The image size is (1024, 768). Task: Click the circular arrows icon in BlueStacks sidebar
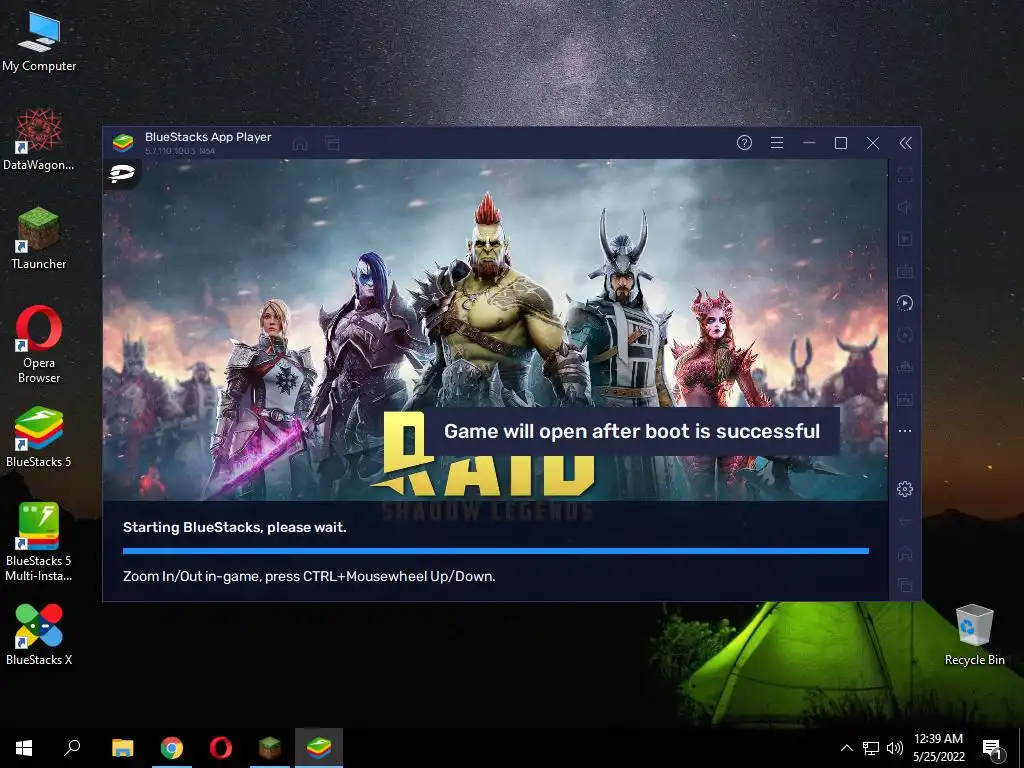click(905, 334)
